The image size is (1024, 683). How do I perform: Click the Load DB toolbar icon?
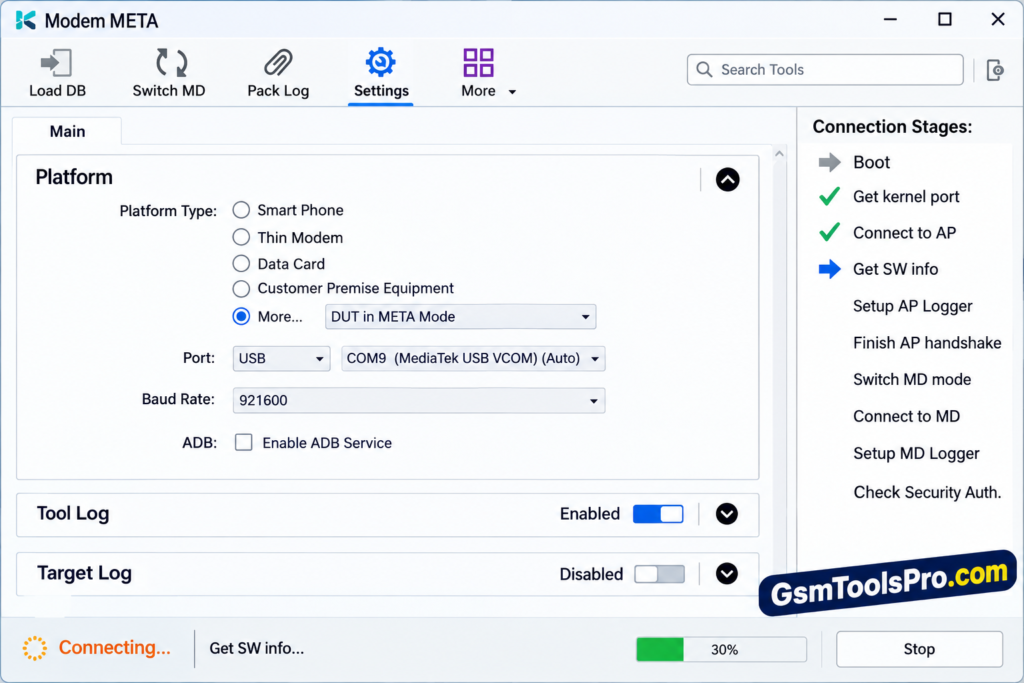click(56, 63)
